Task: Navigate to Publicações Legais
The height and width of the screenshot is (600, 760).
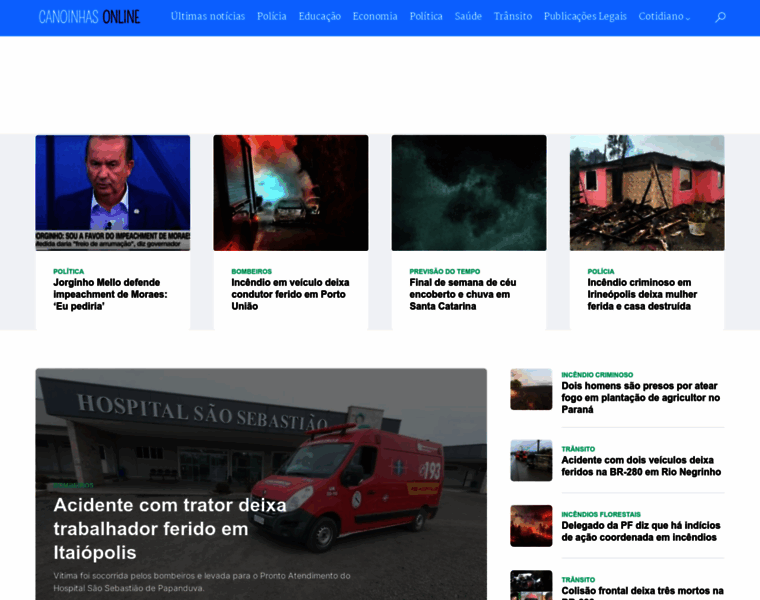Action: pyautogui.click(x=585, y=17)
